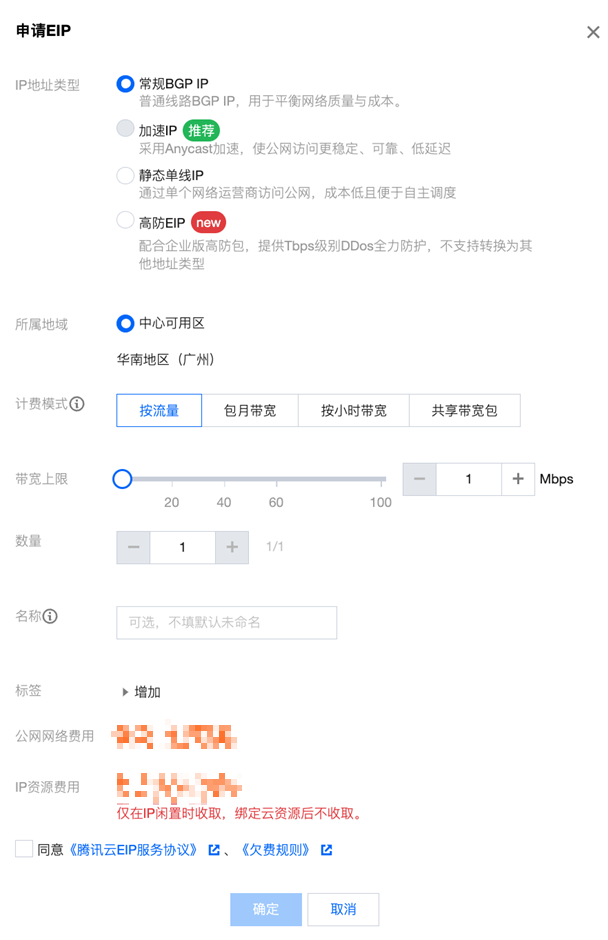
Task: Click the info icon next to 计费模式
Action: [x=77, y=403]
